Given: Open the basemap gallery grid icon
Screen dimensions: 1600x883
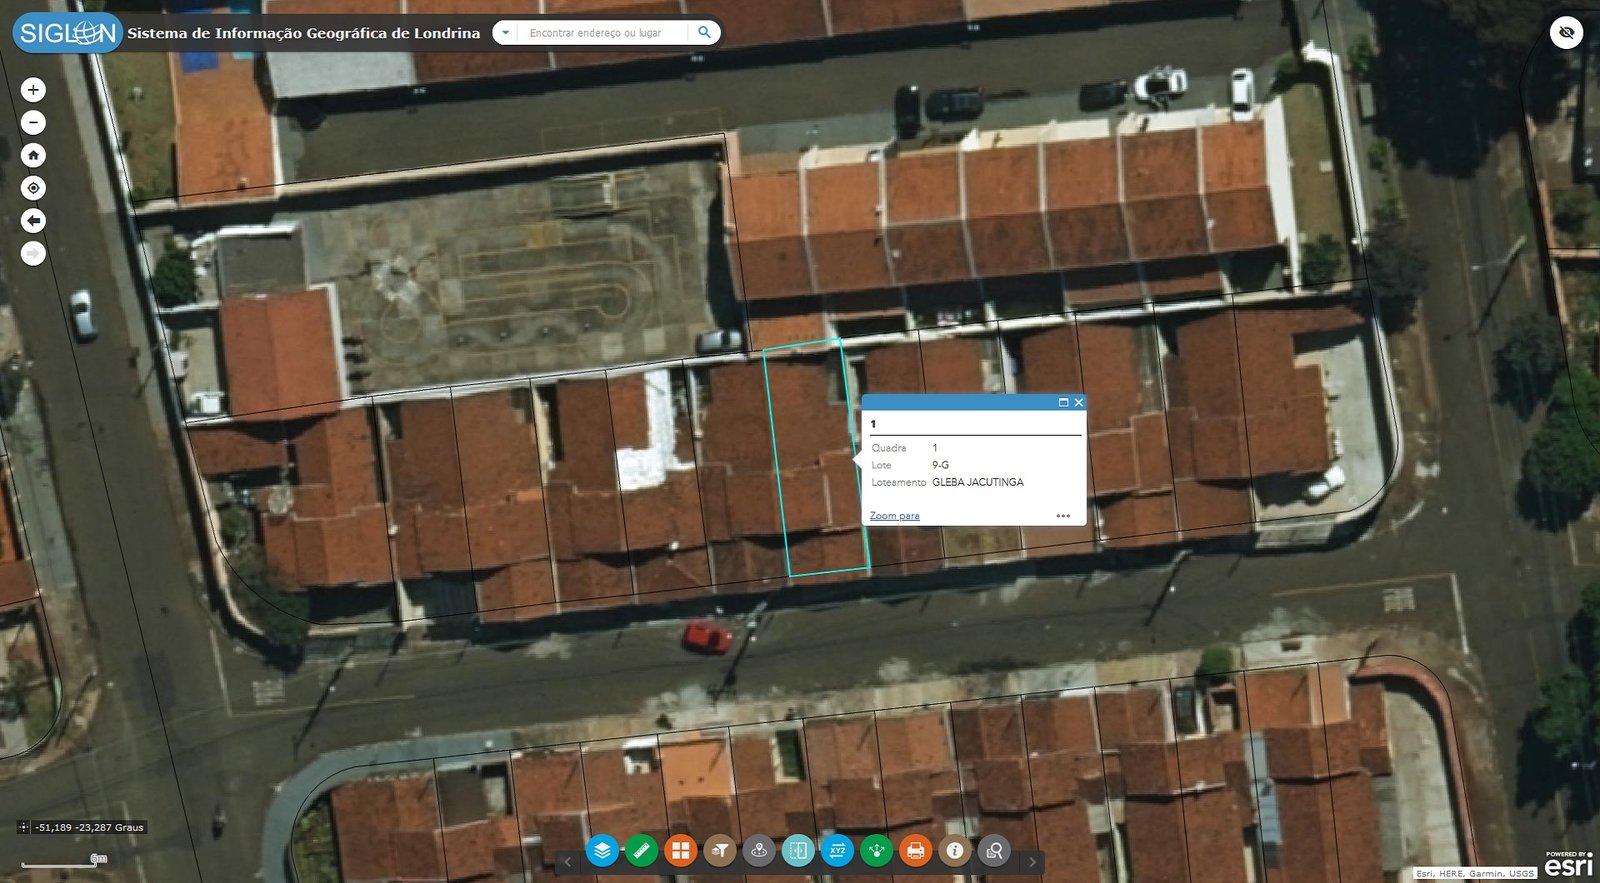Looking at the screenshot, I should coord(680,851).
